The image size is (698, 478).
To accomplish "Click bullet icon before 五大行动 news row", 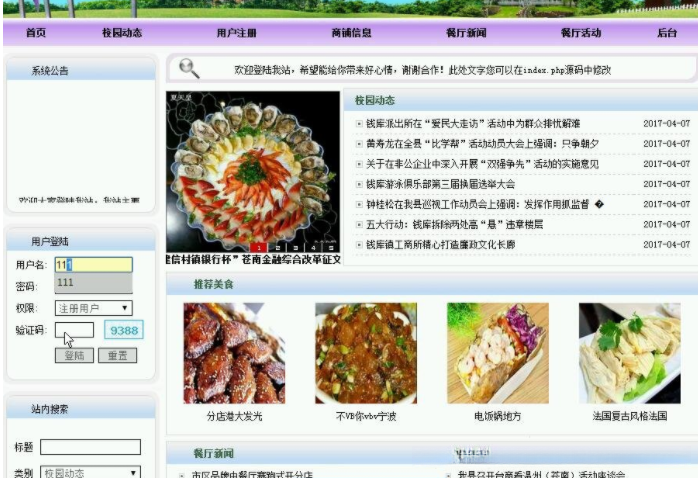I will (359, 224).
